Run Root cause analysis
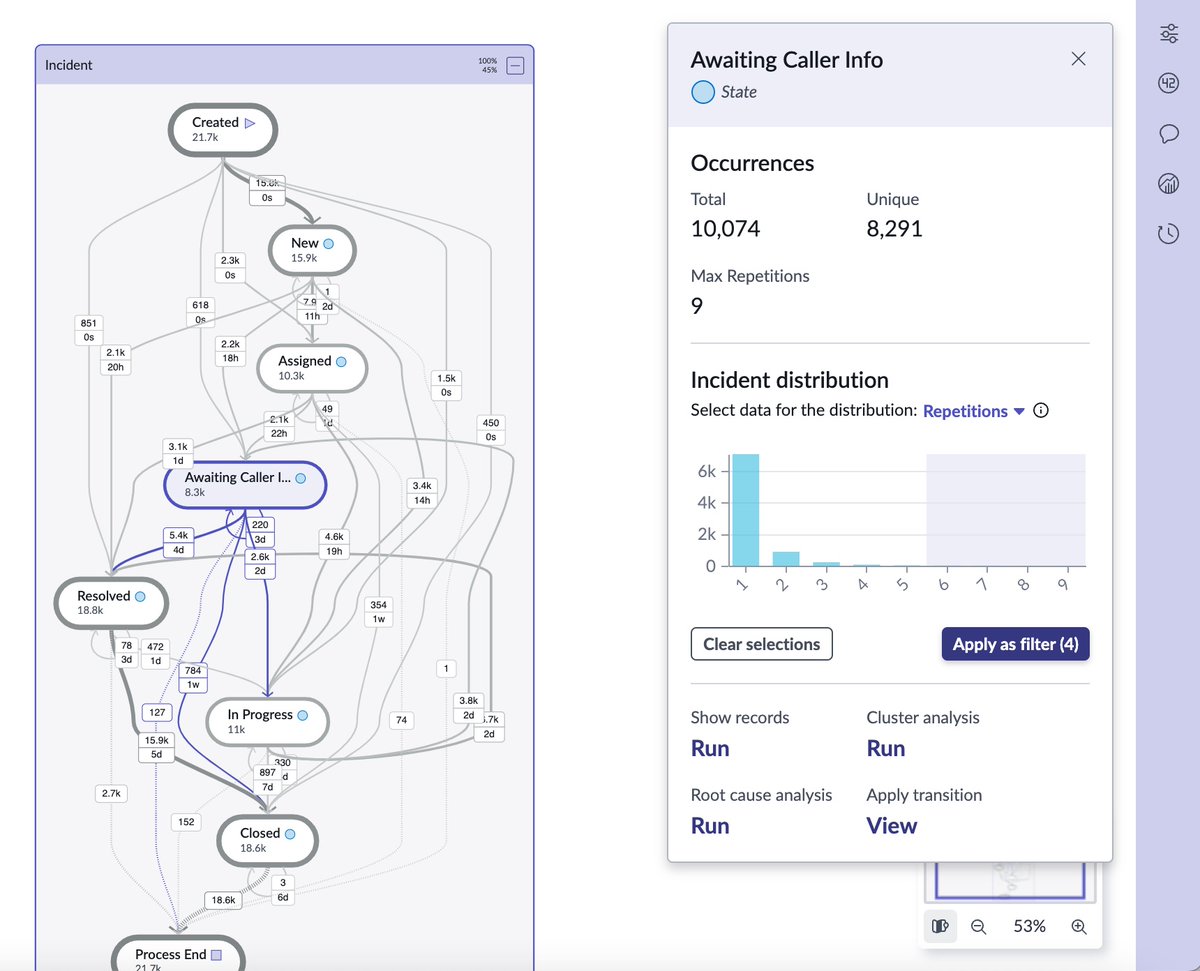The width and height of the screenshot is (1200, 971). [x=710, y=825]
